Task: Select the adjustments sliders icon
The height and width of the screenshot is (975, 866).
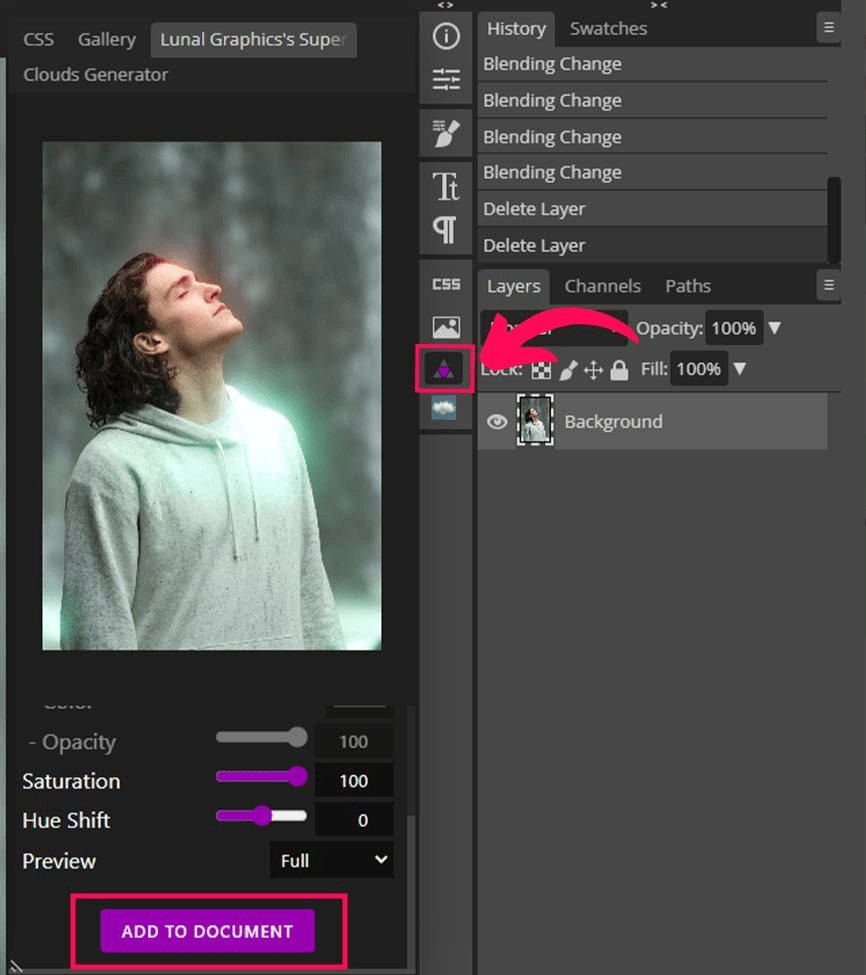Action: 446,79
